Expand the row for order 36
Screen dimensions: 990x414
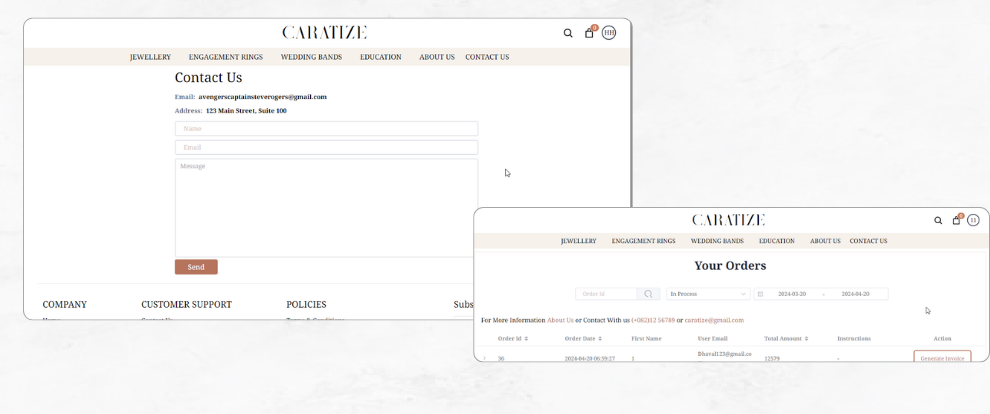tap(485, 358)
